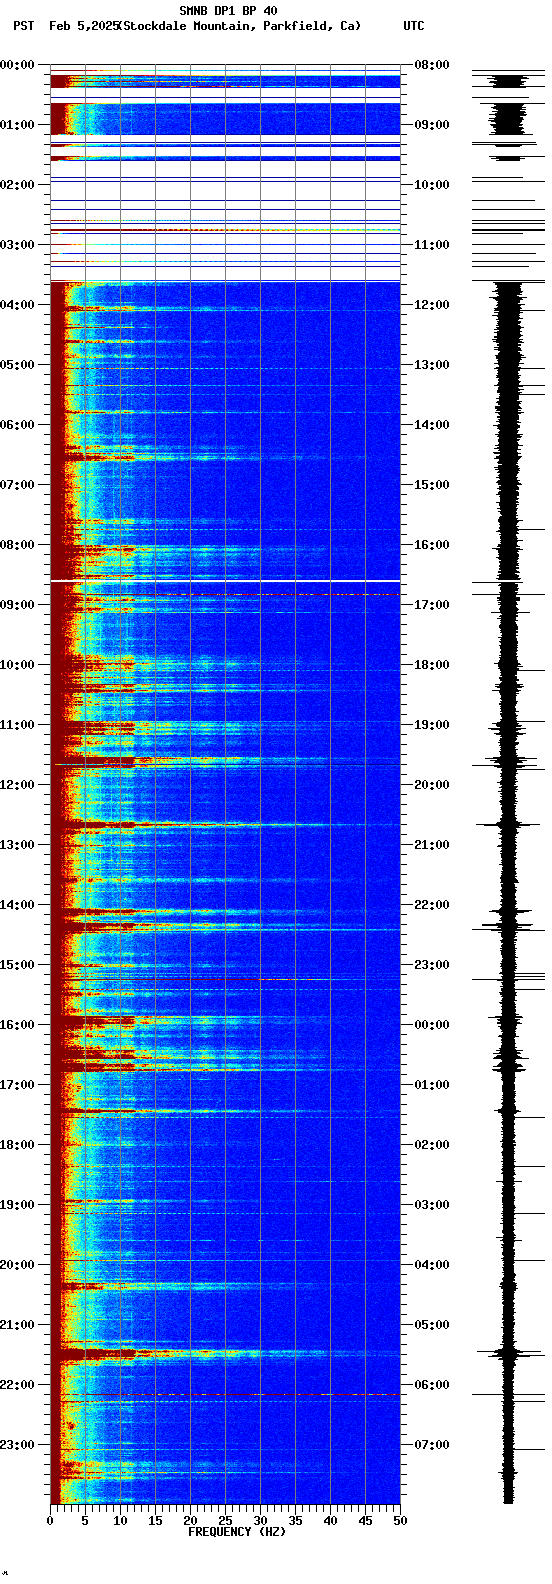
Task: Click the 10 Hz frequency tick label
Action: (120, 1521)
